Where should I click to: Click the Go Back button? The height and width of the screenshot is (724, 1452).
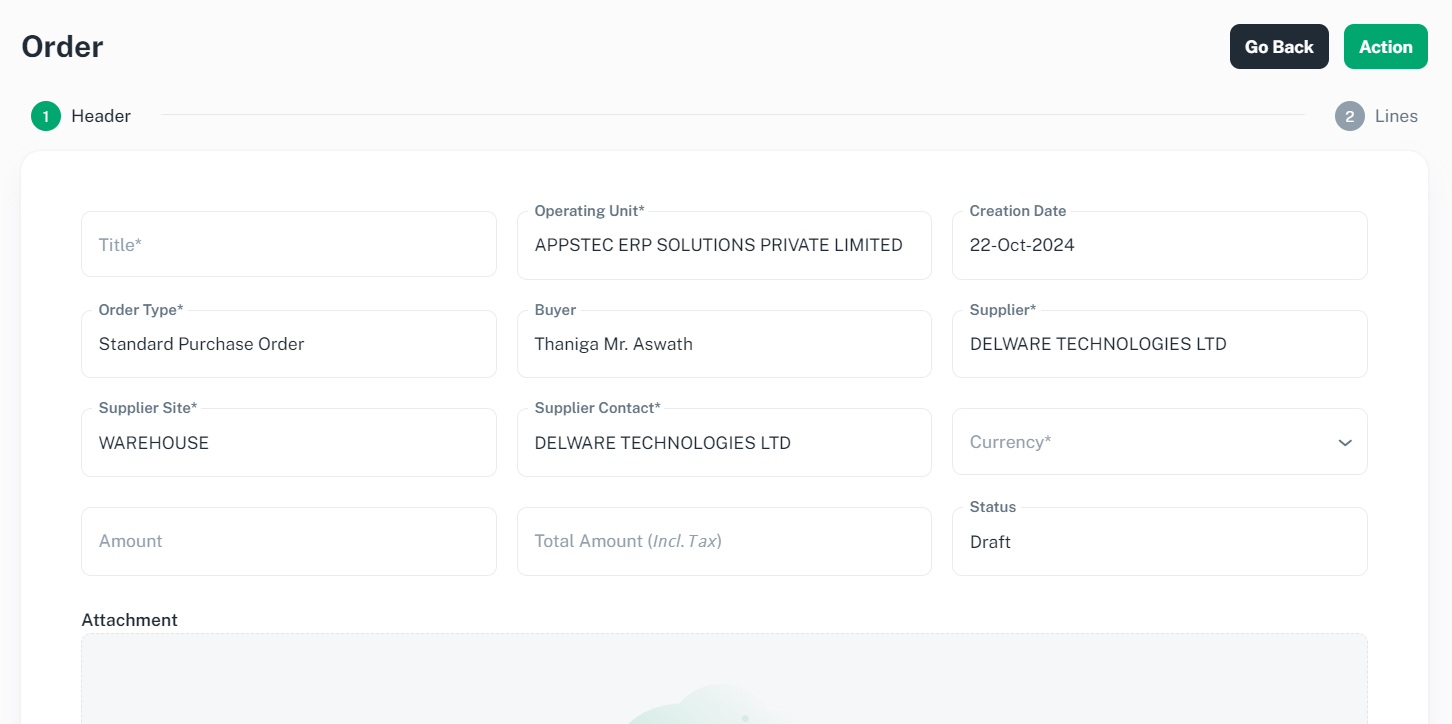tap(1279, 46)
